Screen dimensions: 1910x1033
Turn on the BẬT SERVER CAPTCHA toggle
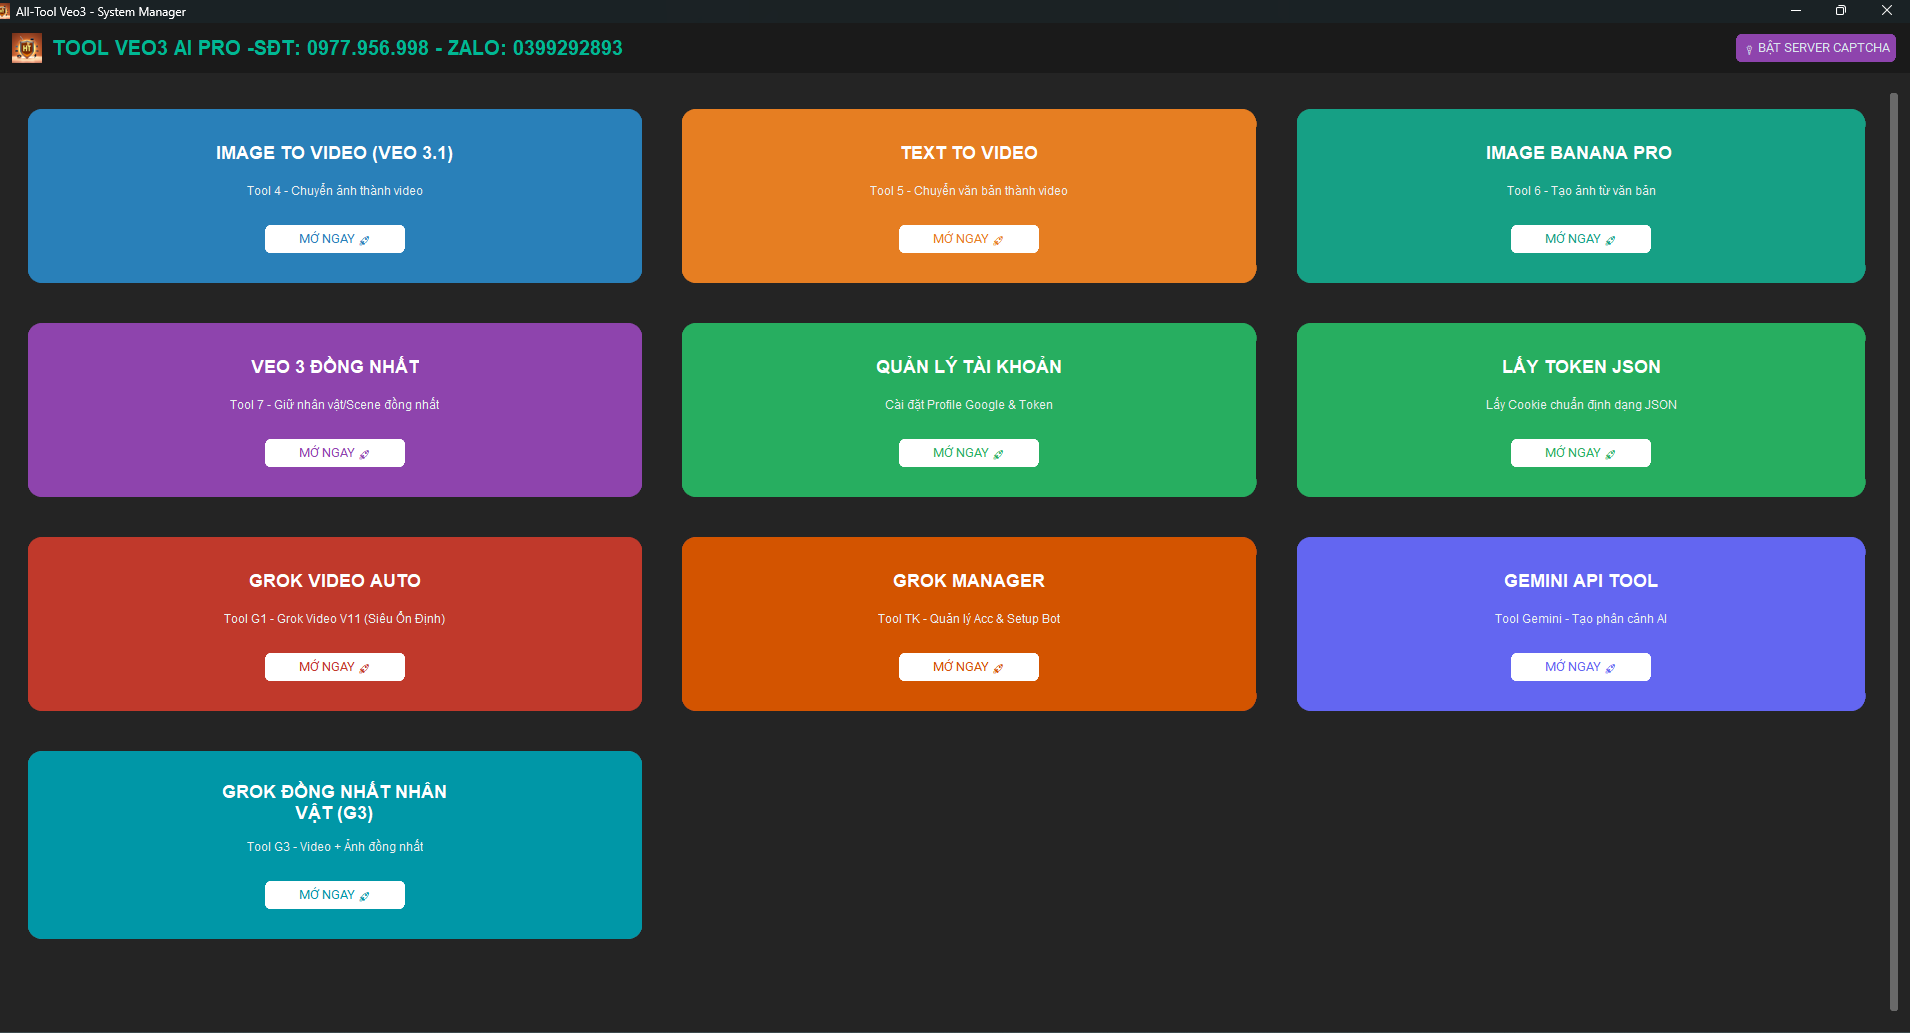(1815, 48)
